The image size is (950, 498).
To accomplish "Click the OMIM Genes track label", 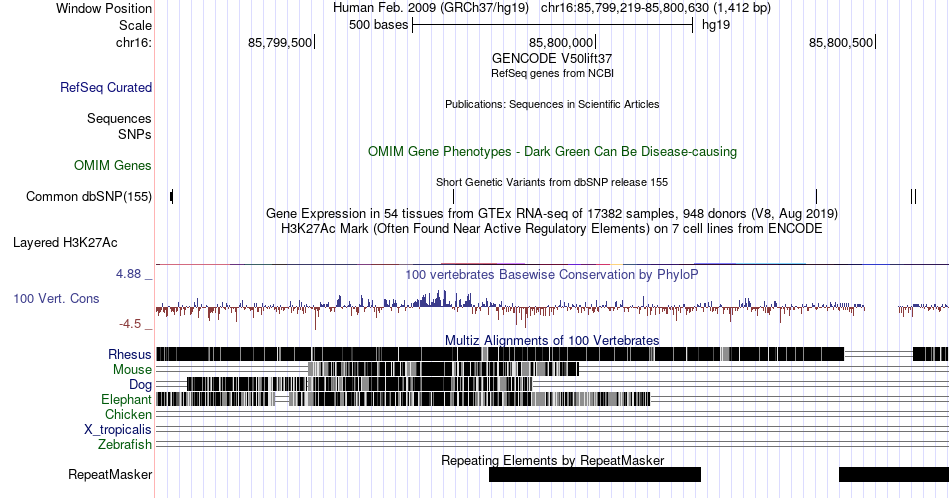I will point(113,165).
